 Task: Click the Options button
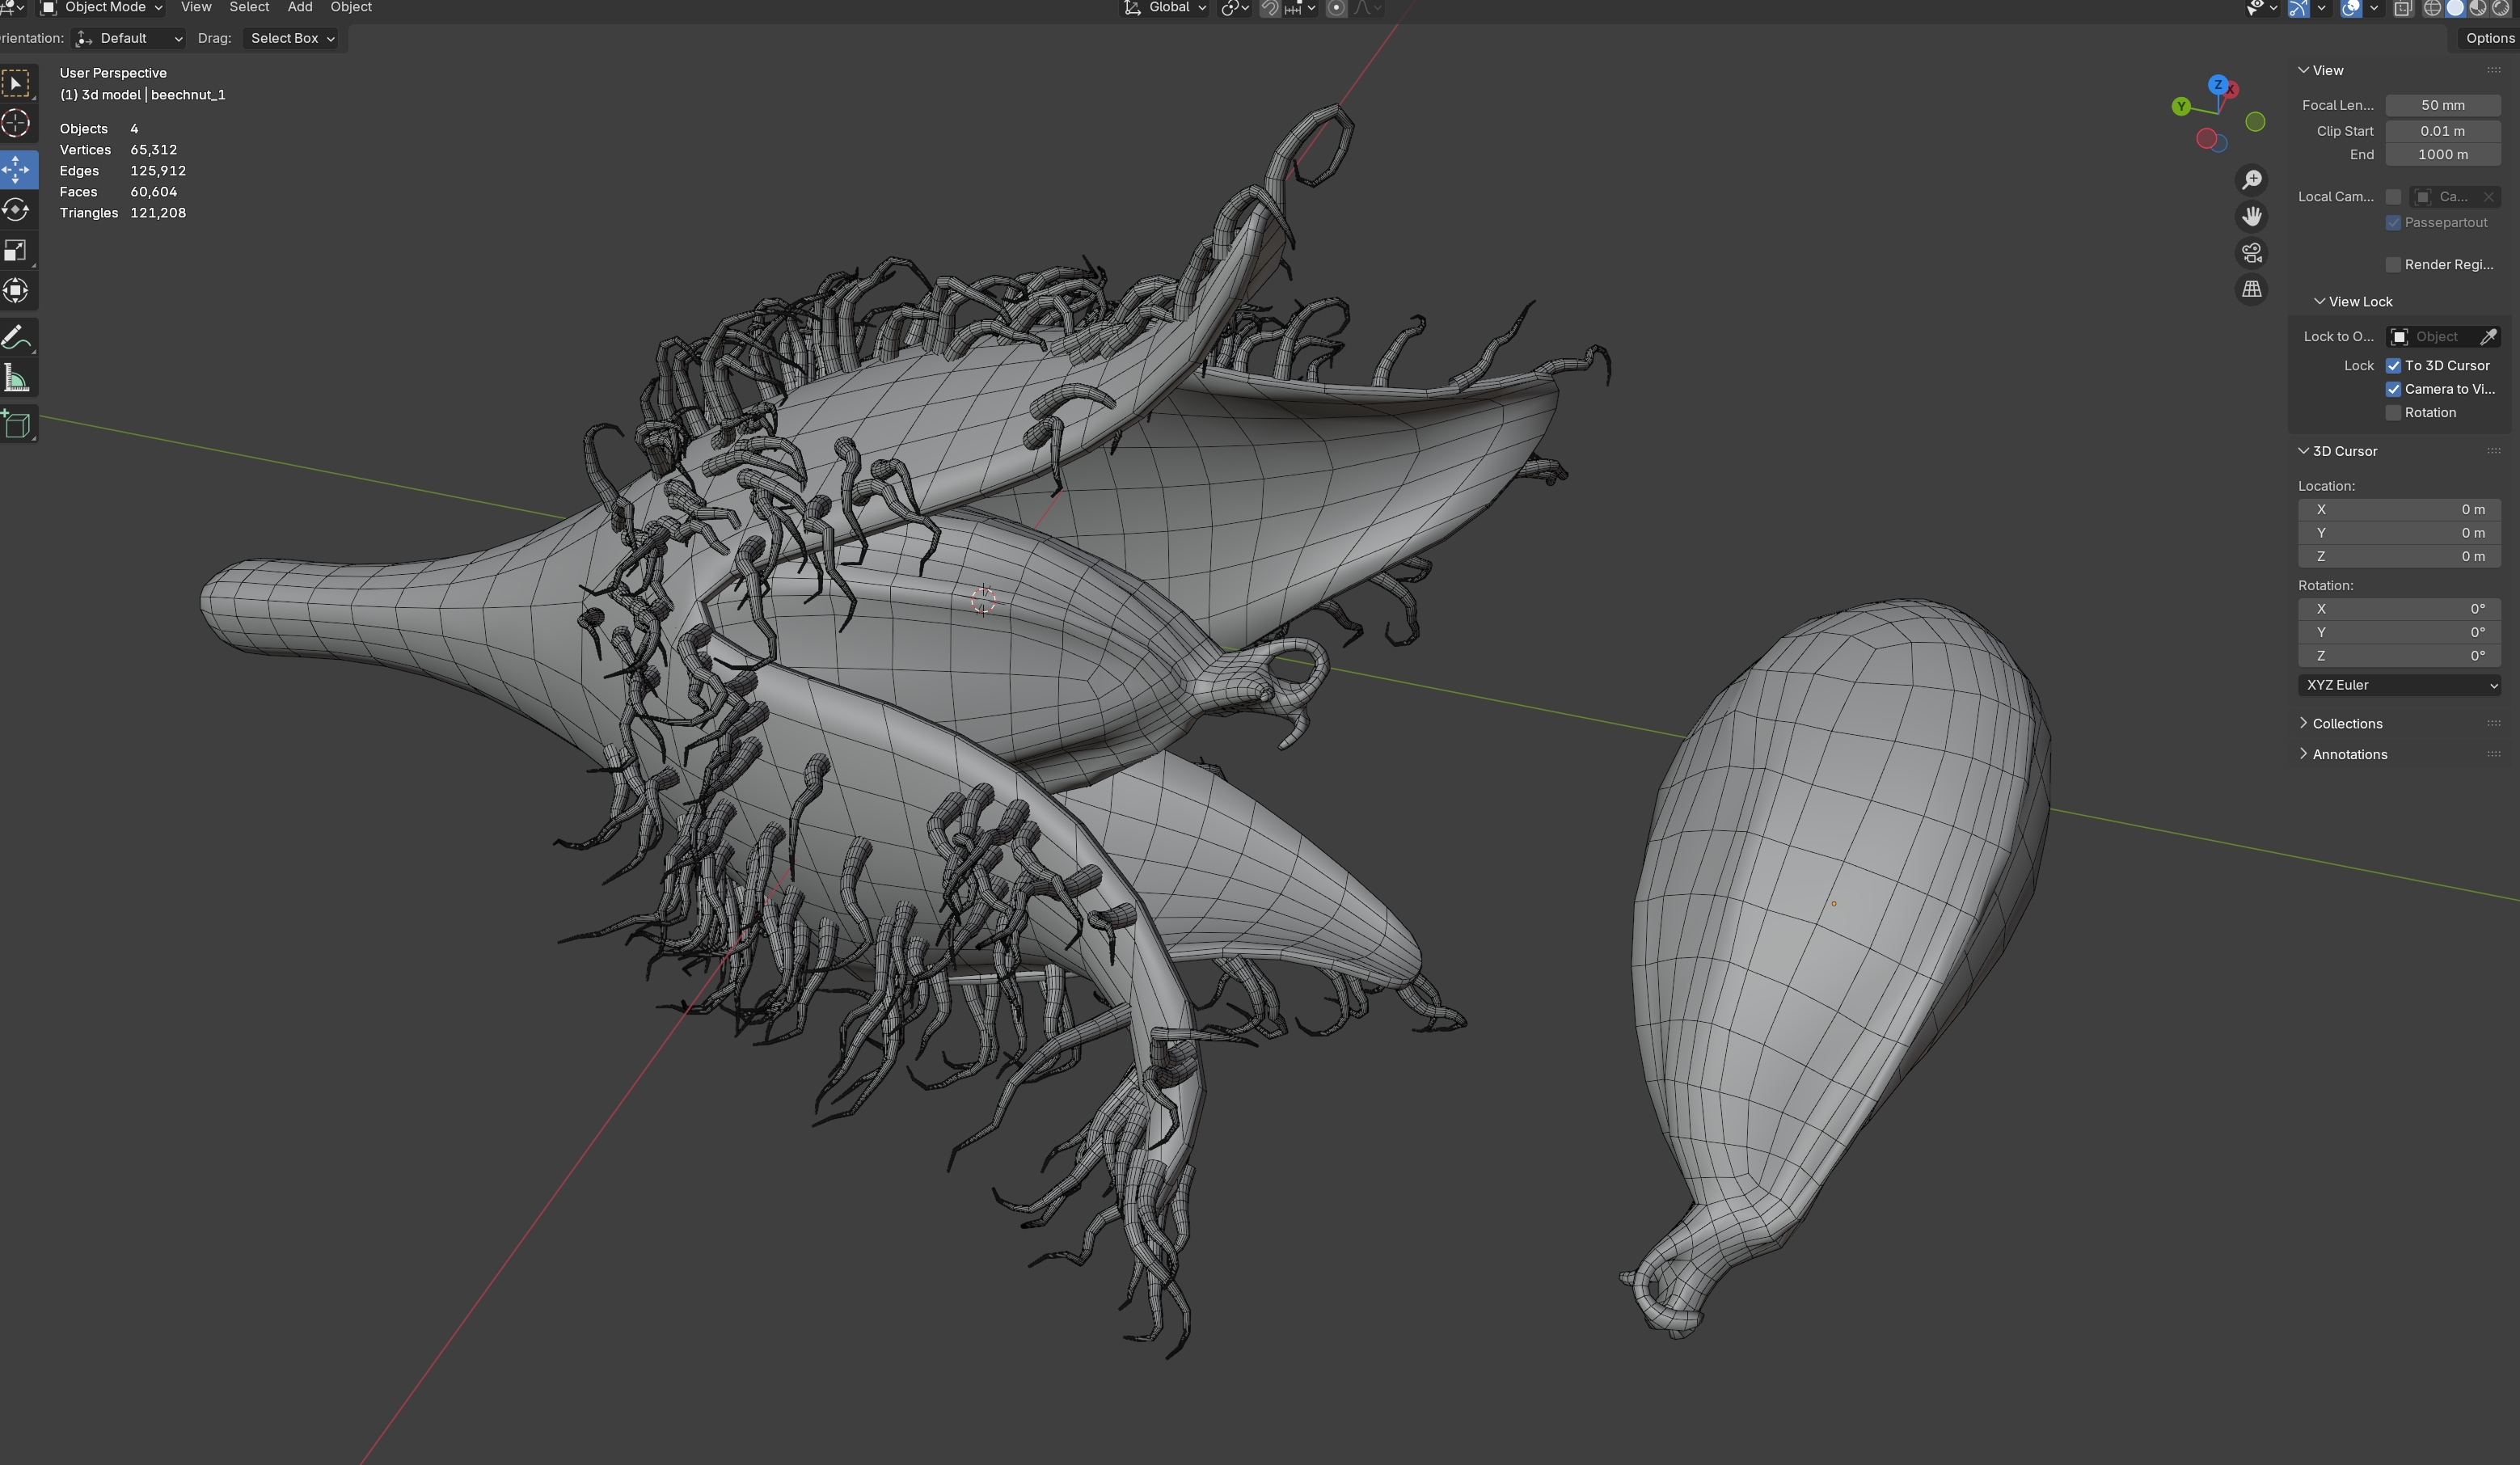coord(2488,38)
